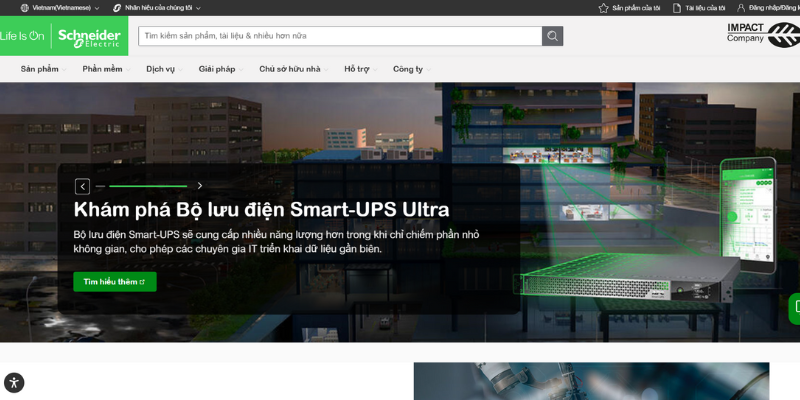Go to the next carousel slide
The image size is (800, 400).
pyautogui.click(x=200, y=186)
